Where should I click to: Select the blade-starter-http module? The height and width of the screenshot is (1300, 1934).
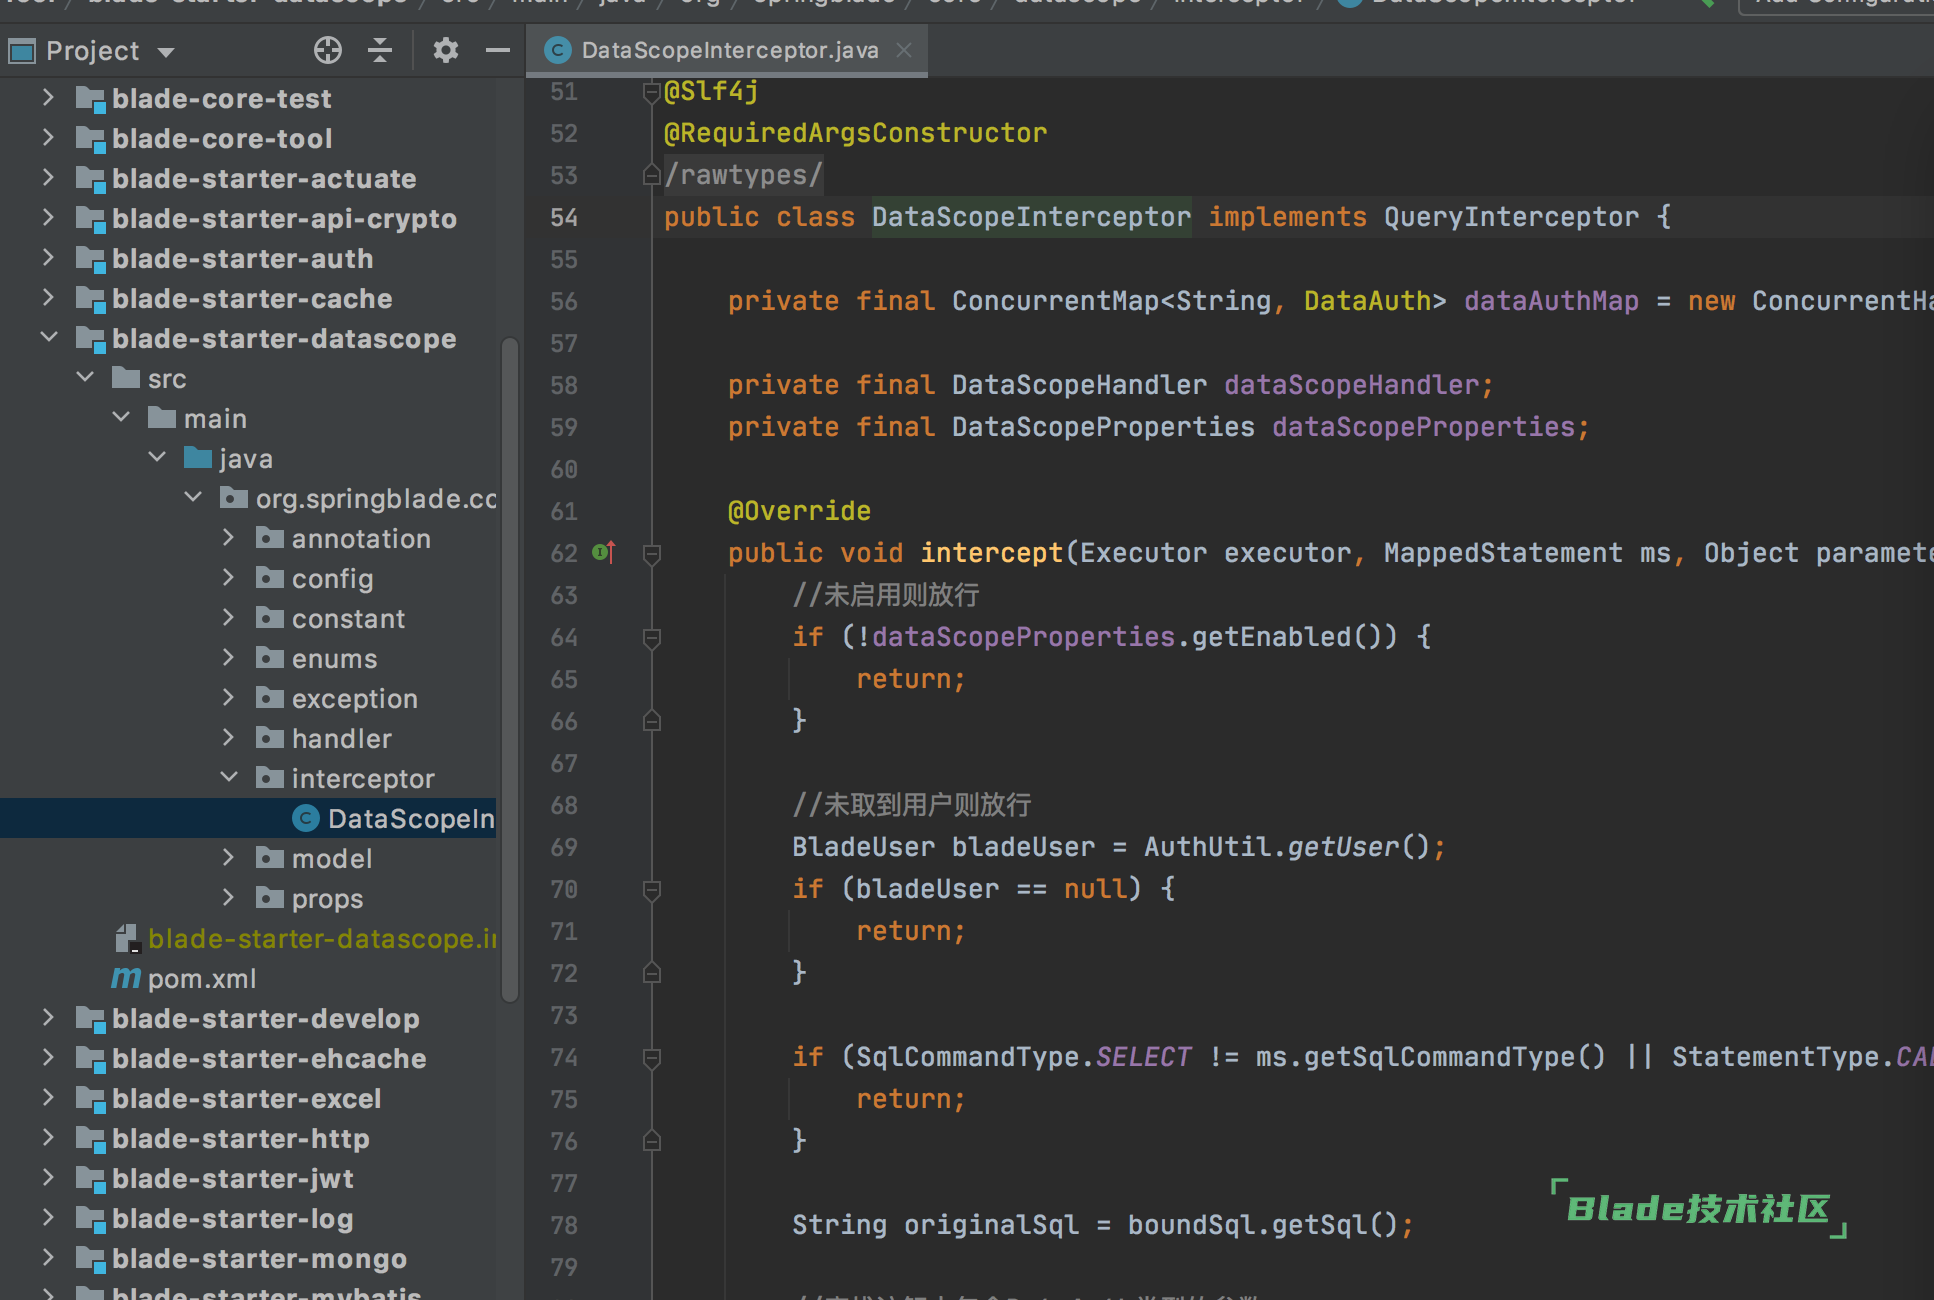tap(240, 1138)
